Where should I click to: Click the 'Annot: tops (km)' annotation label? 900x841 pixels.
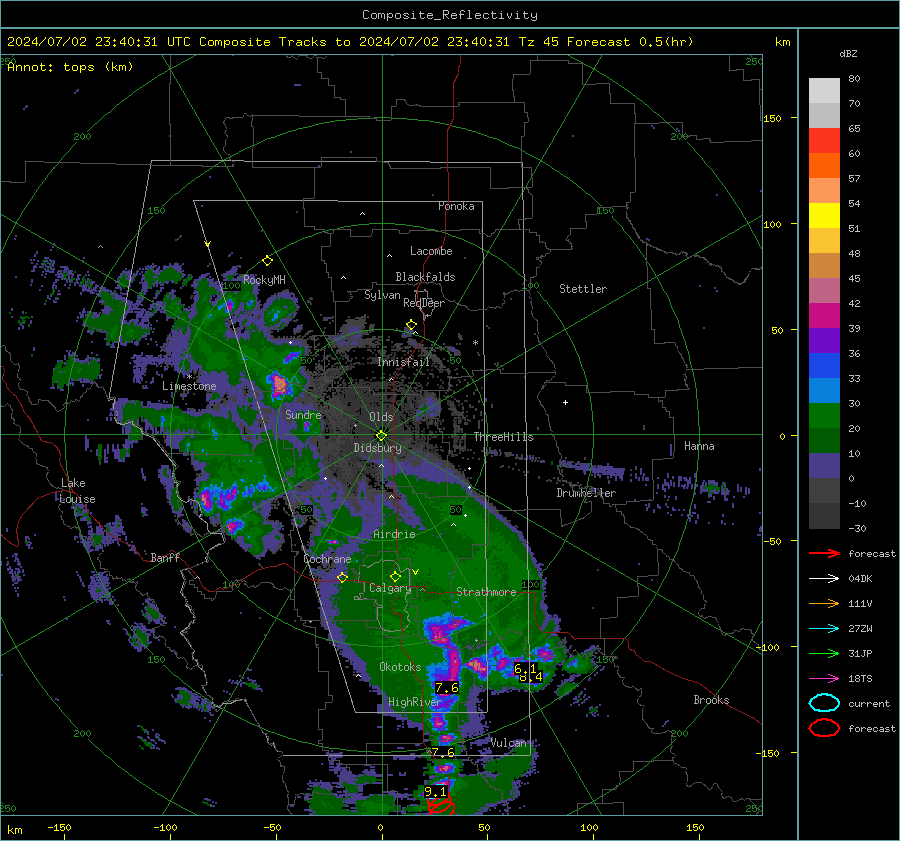(x=70, y=67)
